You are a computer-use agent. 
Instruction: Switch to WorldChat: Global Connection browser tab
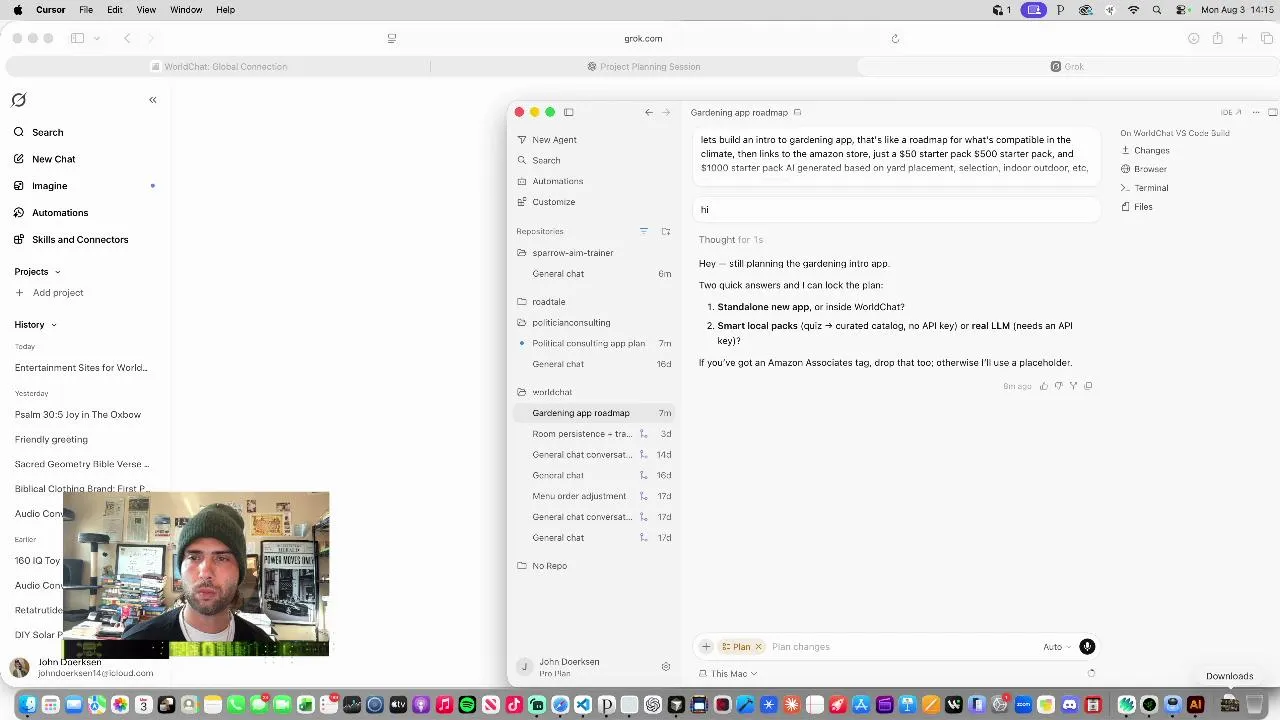point(218,67)
